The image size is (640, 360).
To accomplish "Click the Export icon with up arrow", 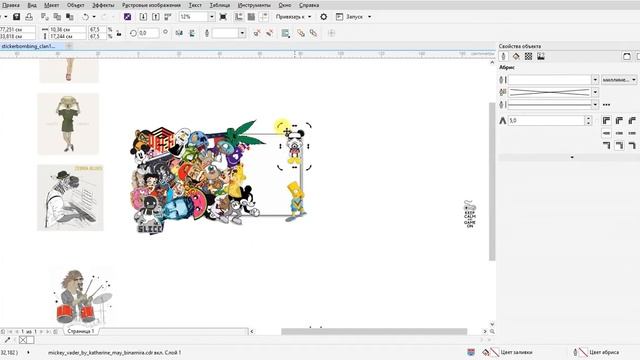I will pyautogui.click(x=156, y=17).
